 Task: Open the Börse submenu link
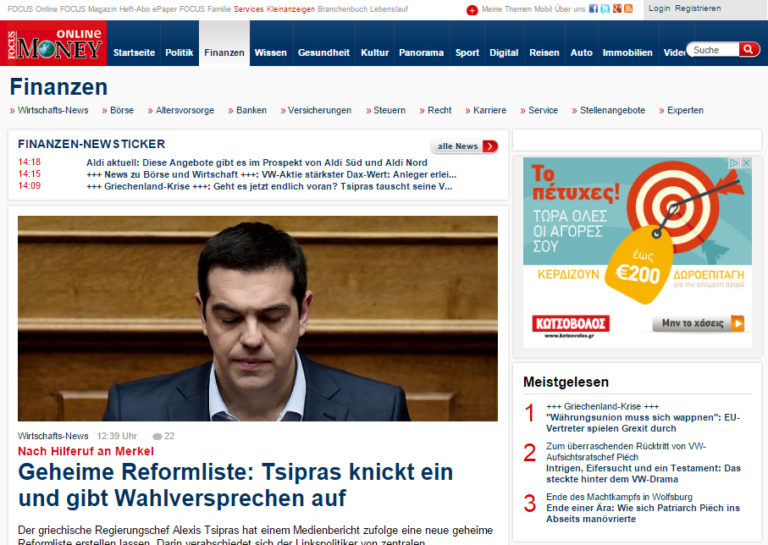pyautogui.click(x=121, y=110)
